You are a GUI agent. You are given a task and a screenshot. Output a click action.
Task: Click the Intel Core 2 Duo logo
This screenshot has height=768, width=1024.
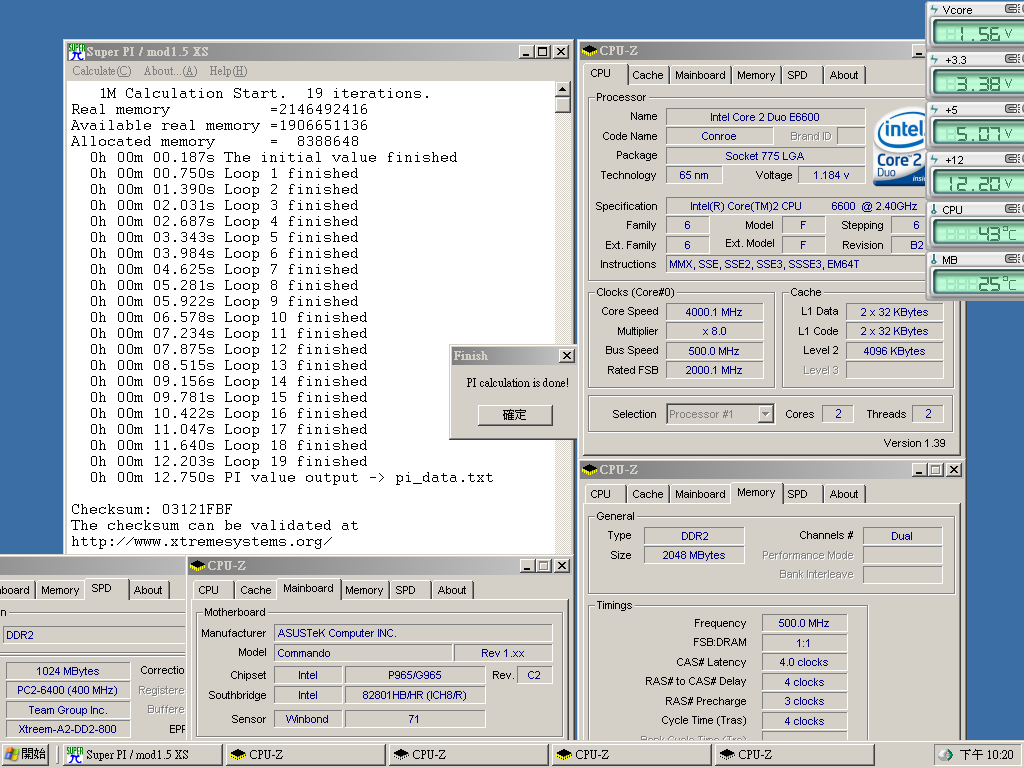click(x=899, y=148)
